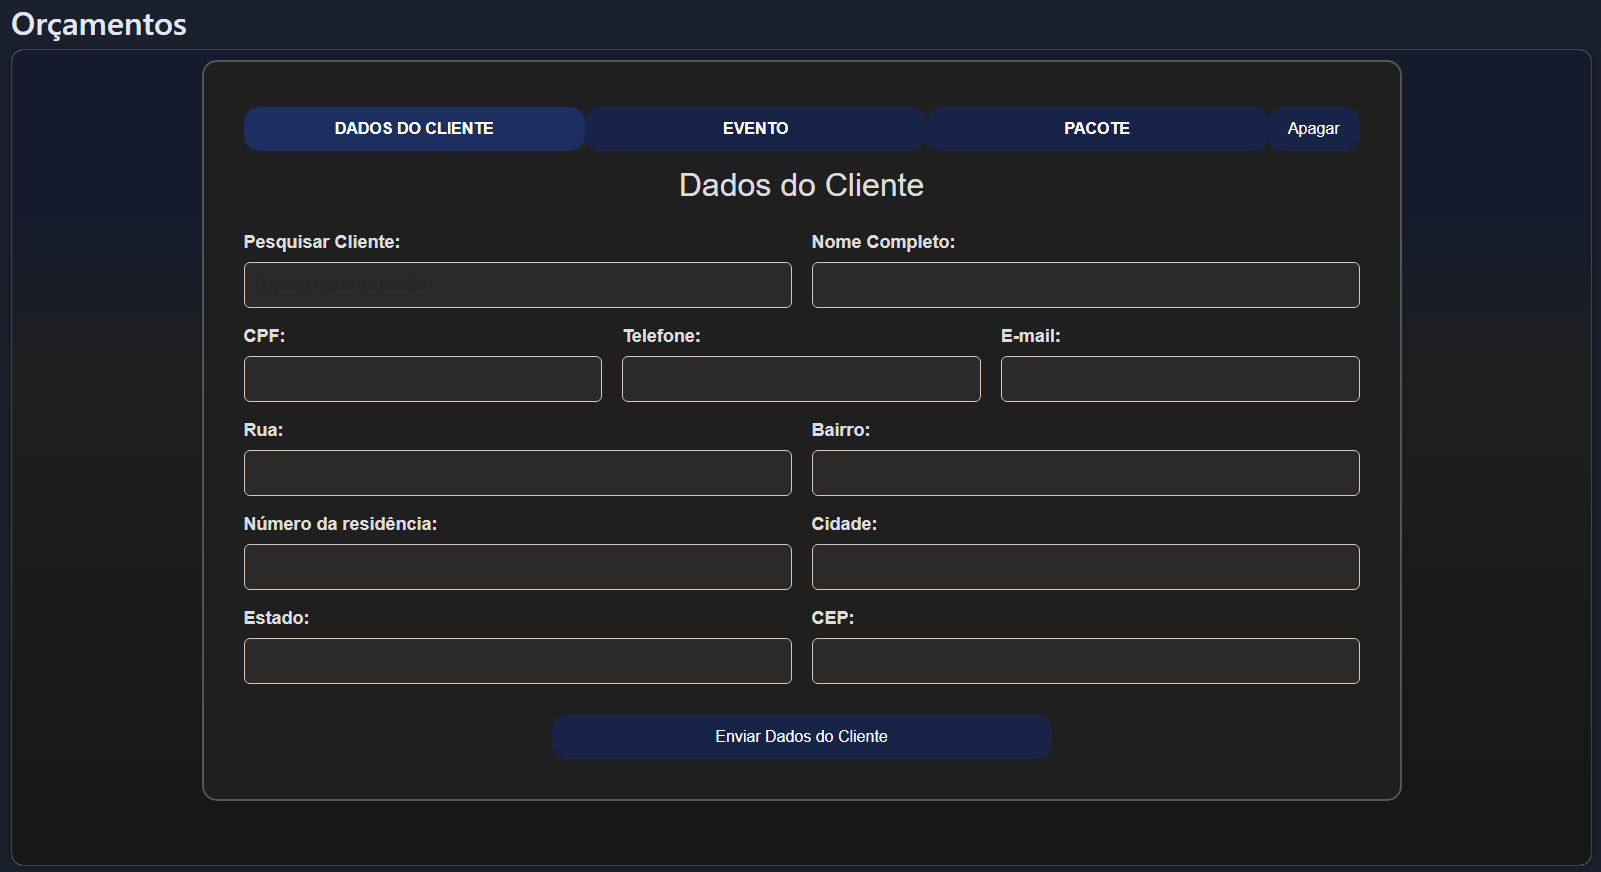The width and height of the screenshot is (1601, 872).
Task: Click the Cidade text field
Action: tap(1085, 567)
